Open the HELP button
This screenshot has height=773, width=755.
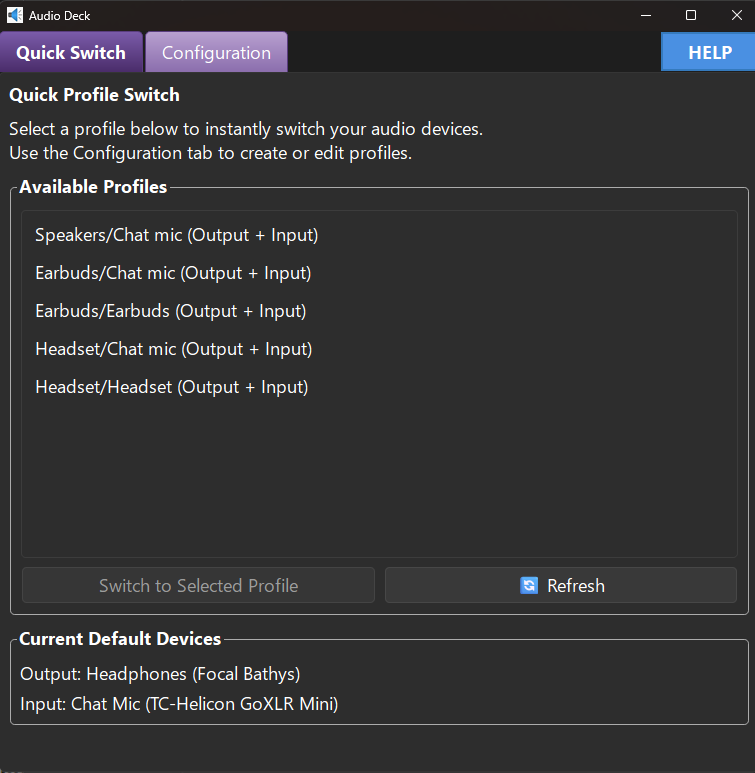(x=709, y=53)
